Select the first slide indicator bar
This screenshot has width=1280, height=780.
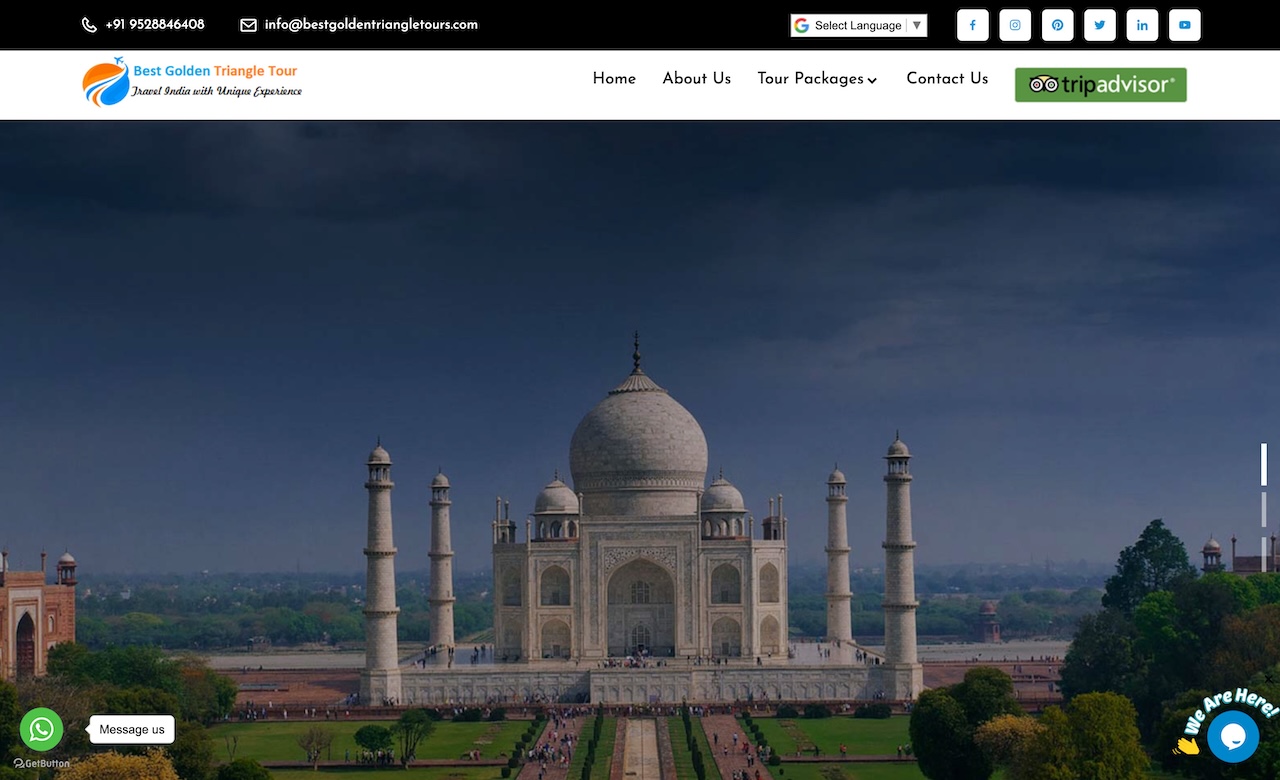[x=1264, y=465]
